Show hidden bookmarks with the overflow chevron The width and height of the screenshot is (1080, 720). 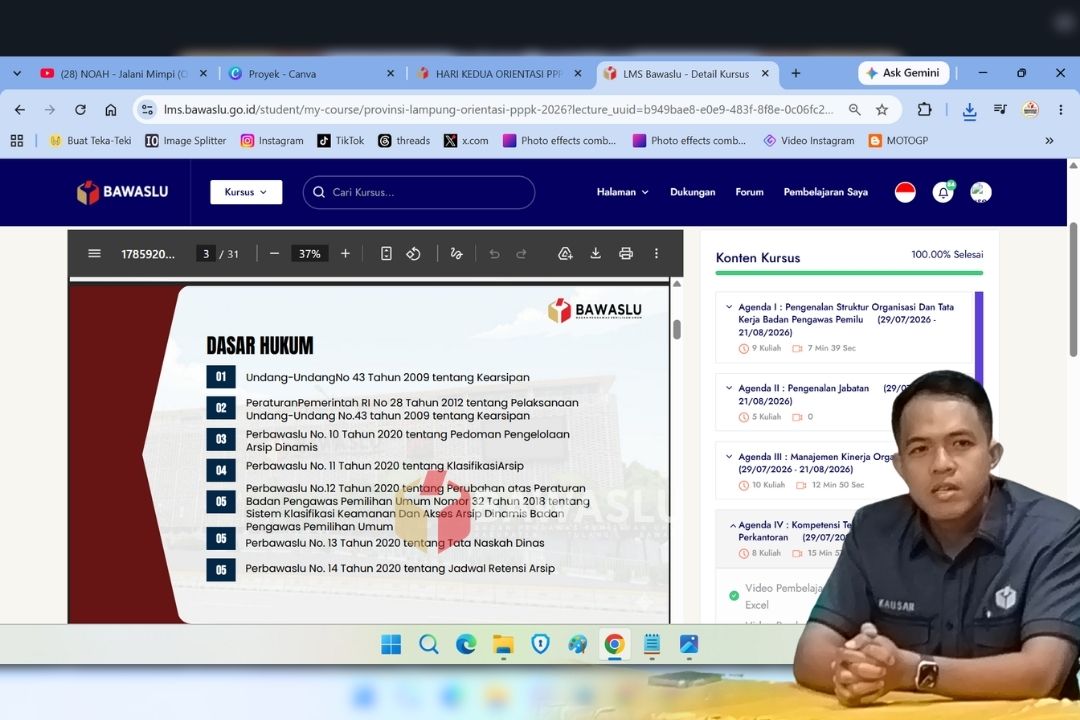[x=1049, y=141]
